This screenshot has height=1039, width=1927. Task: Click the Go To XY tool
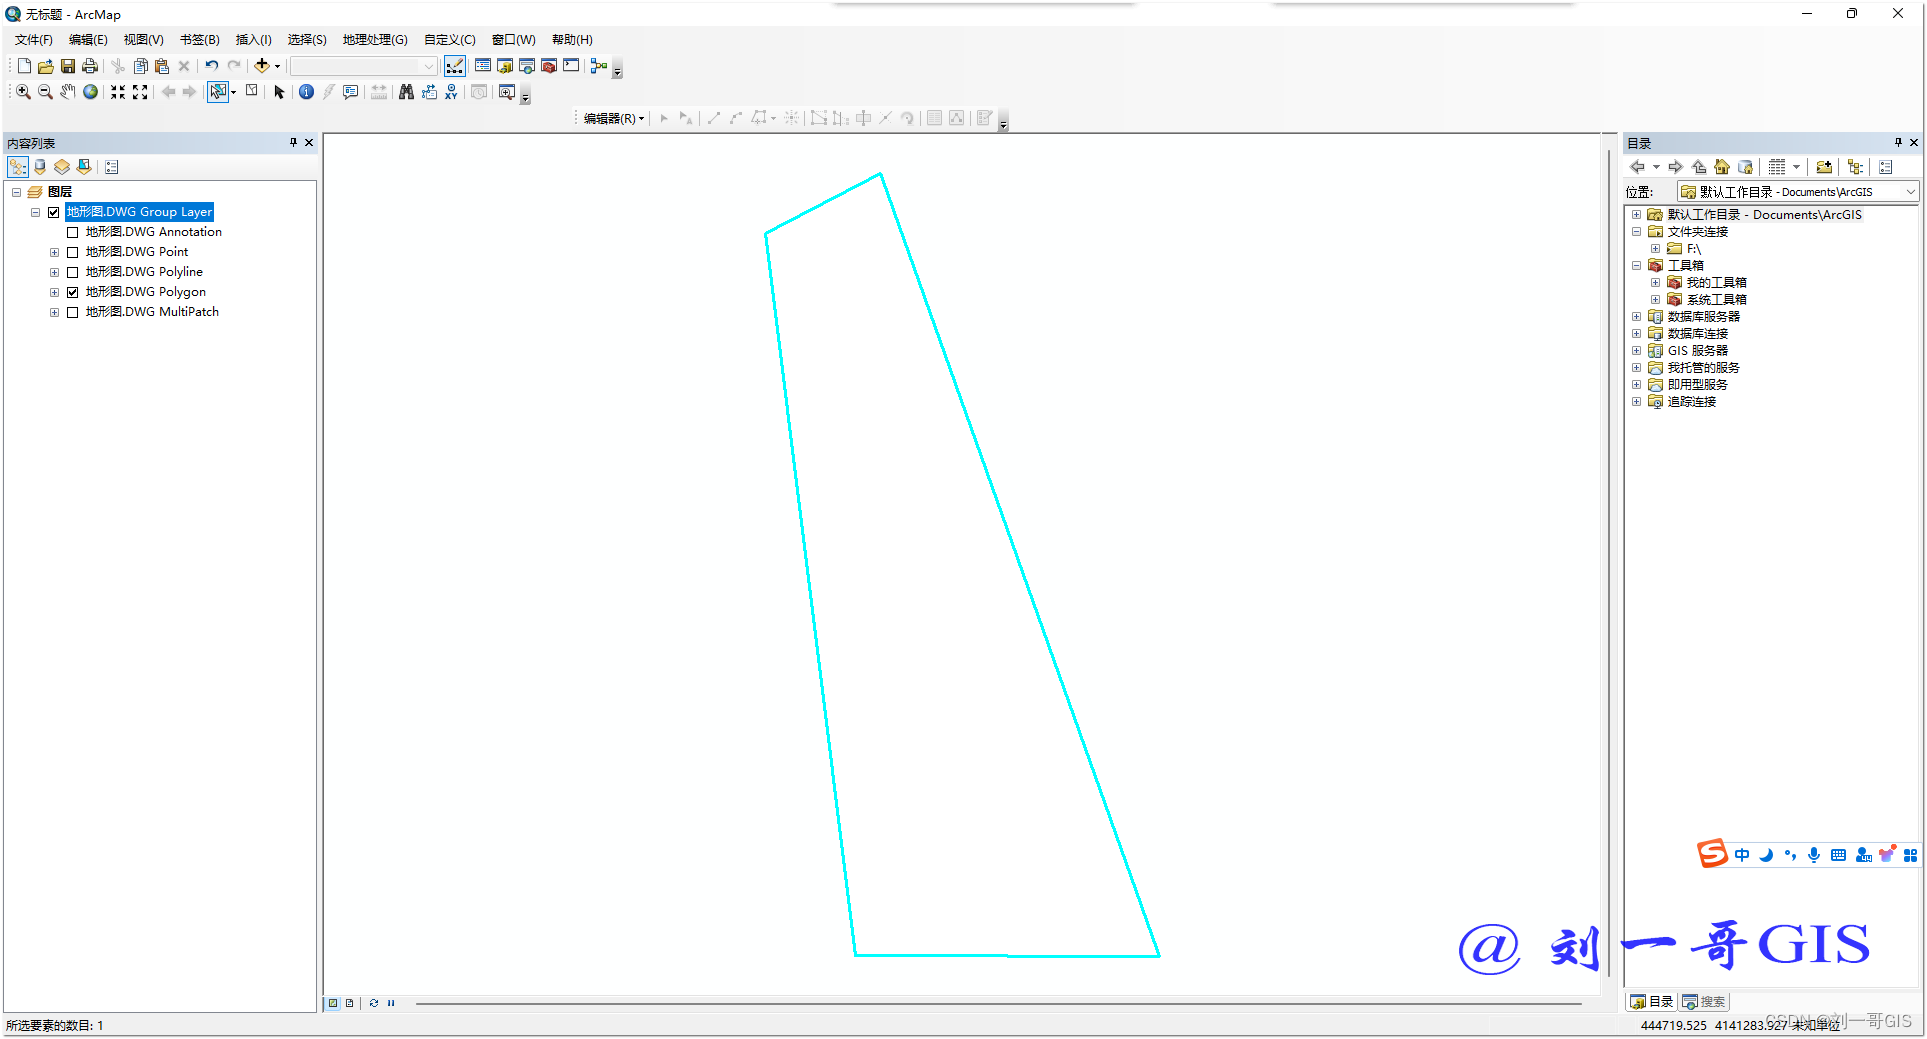tap(452, 92)
